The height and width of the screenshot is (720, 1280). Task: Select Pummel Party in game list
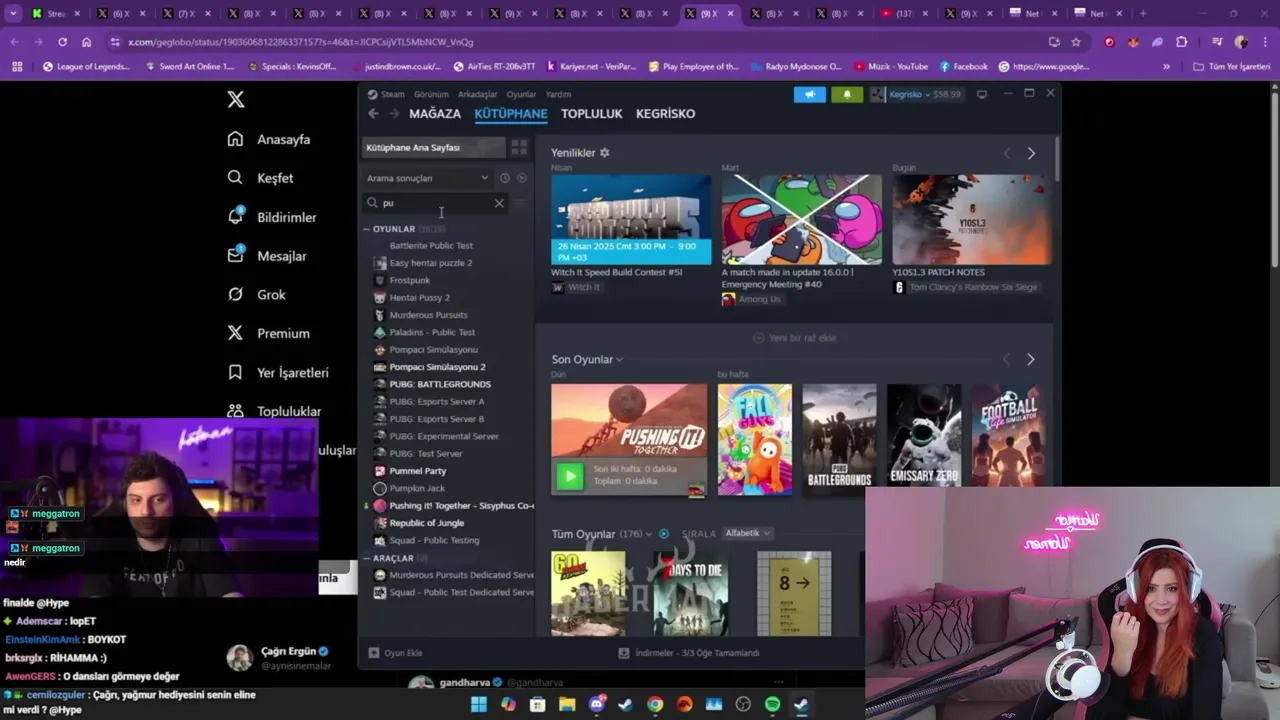(x=418, y=471)
